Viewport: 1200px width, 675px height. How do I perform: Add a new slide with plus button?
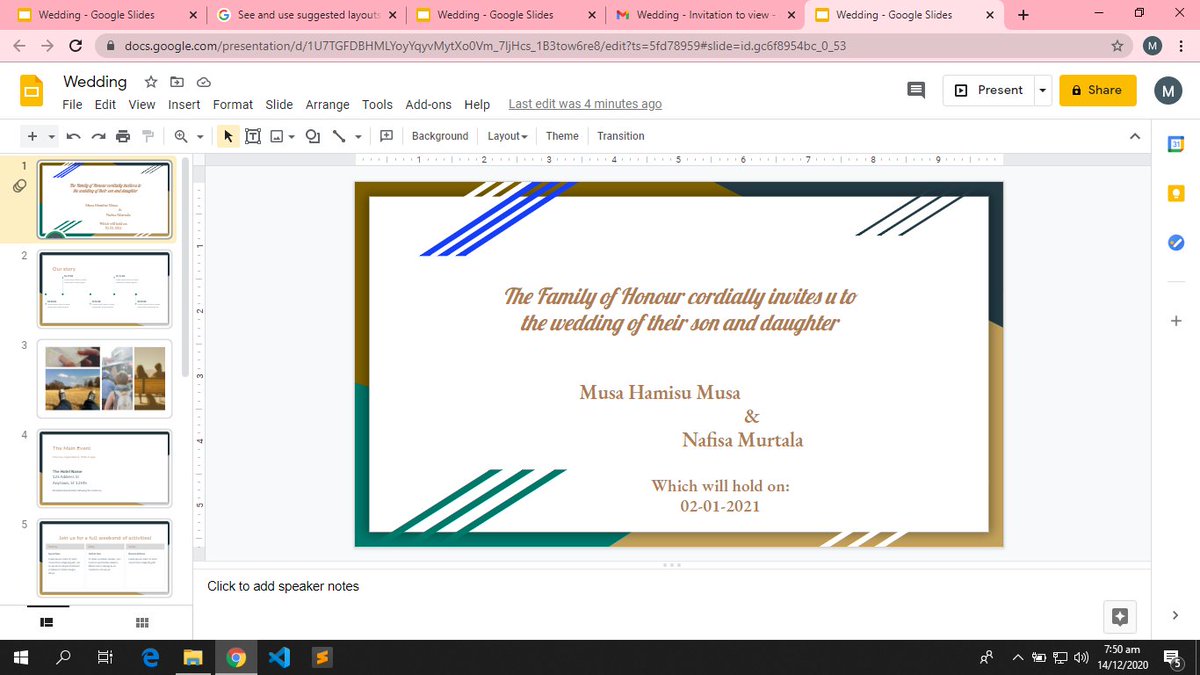[x=32, y=136]
